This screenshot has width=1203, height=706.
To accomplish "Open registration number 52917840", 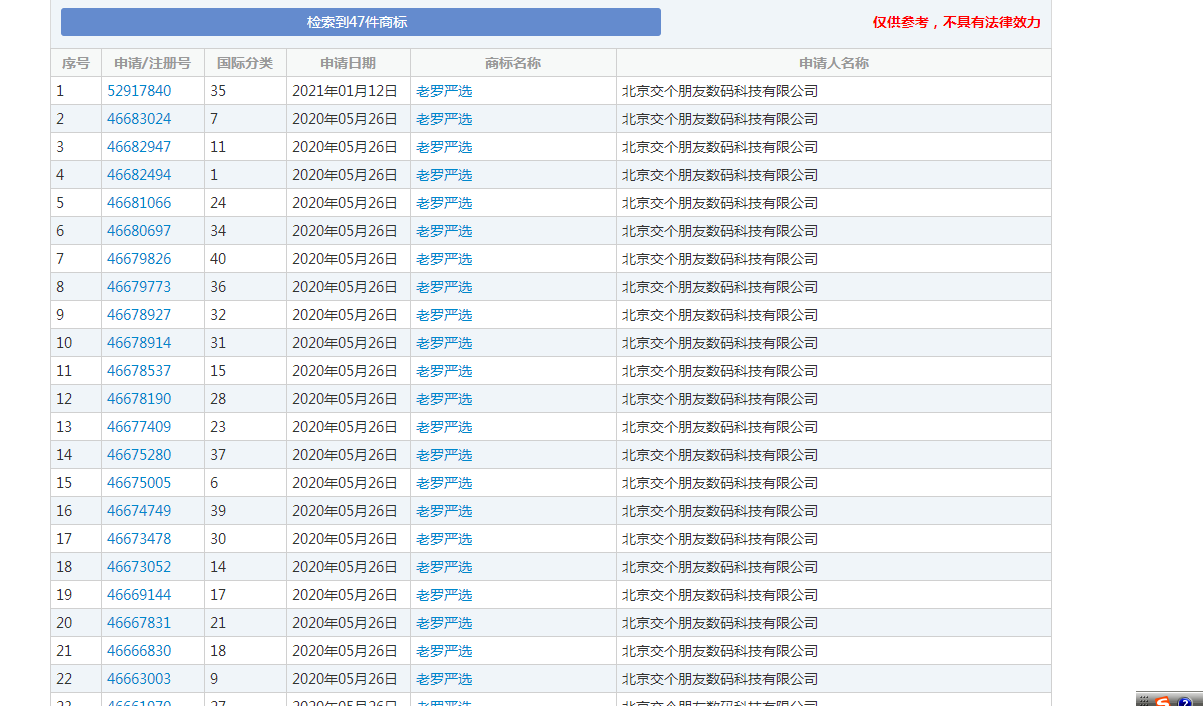I will pyautogui.click(x=139, y=91).
